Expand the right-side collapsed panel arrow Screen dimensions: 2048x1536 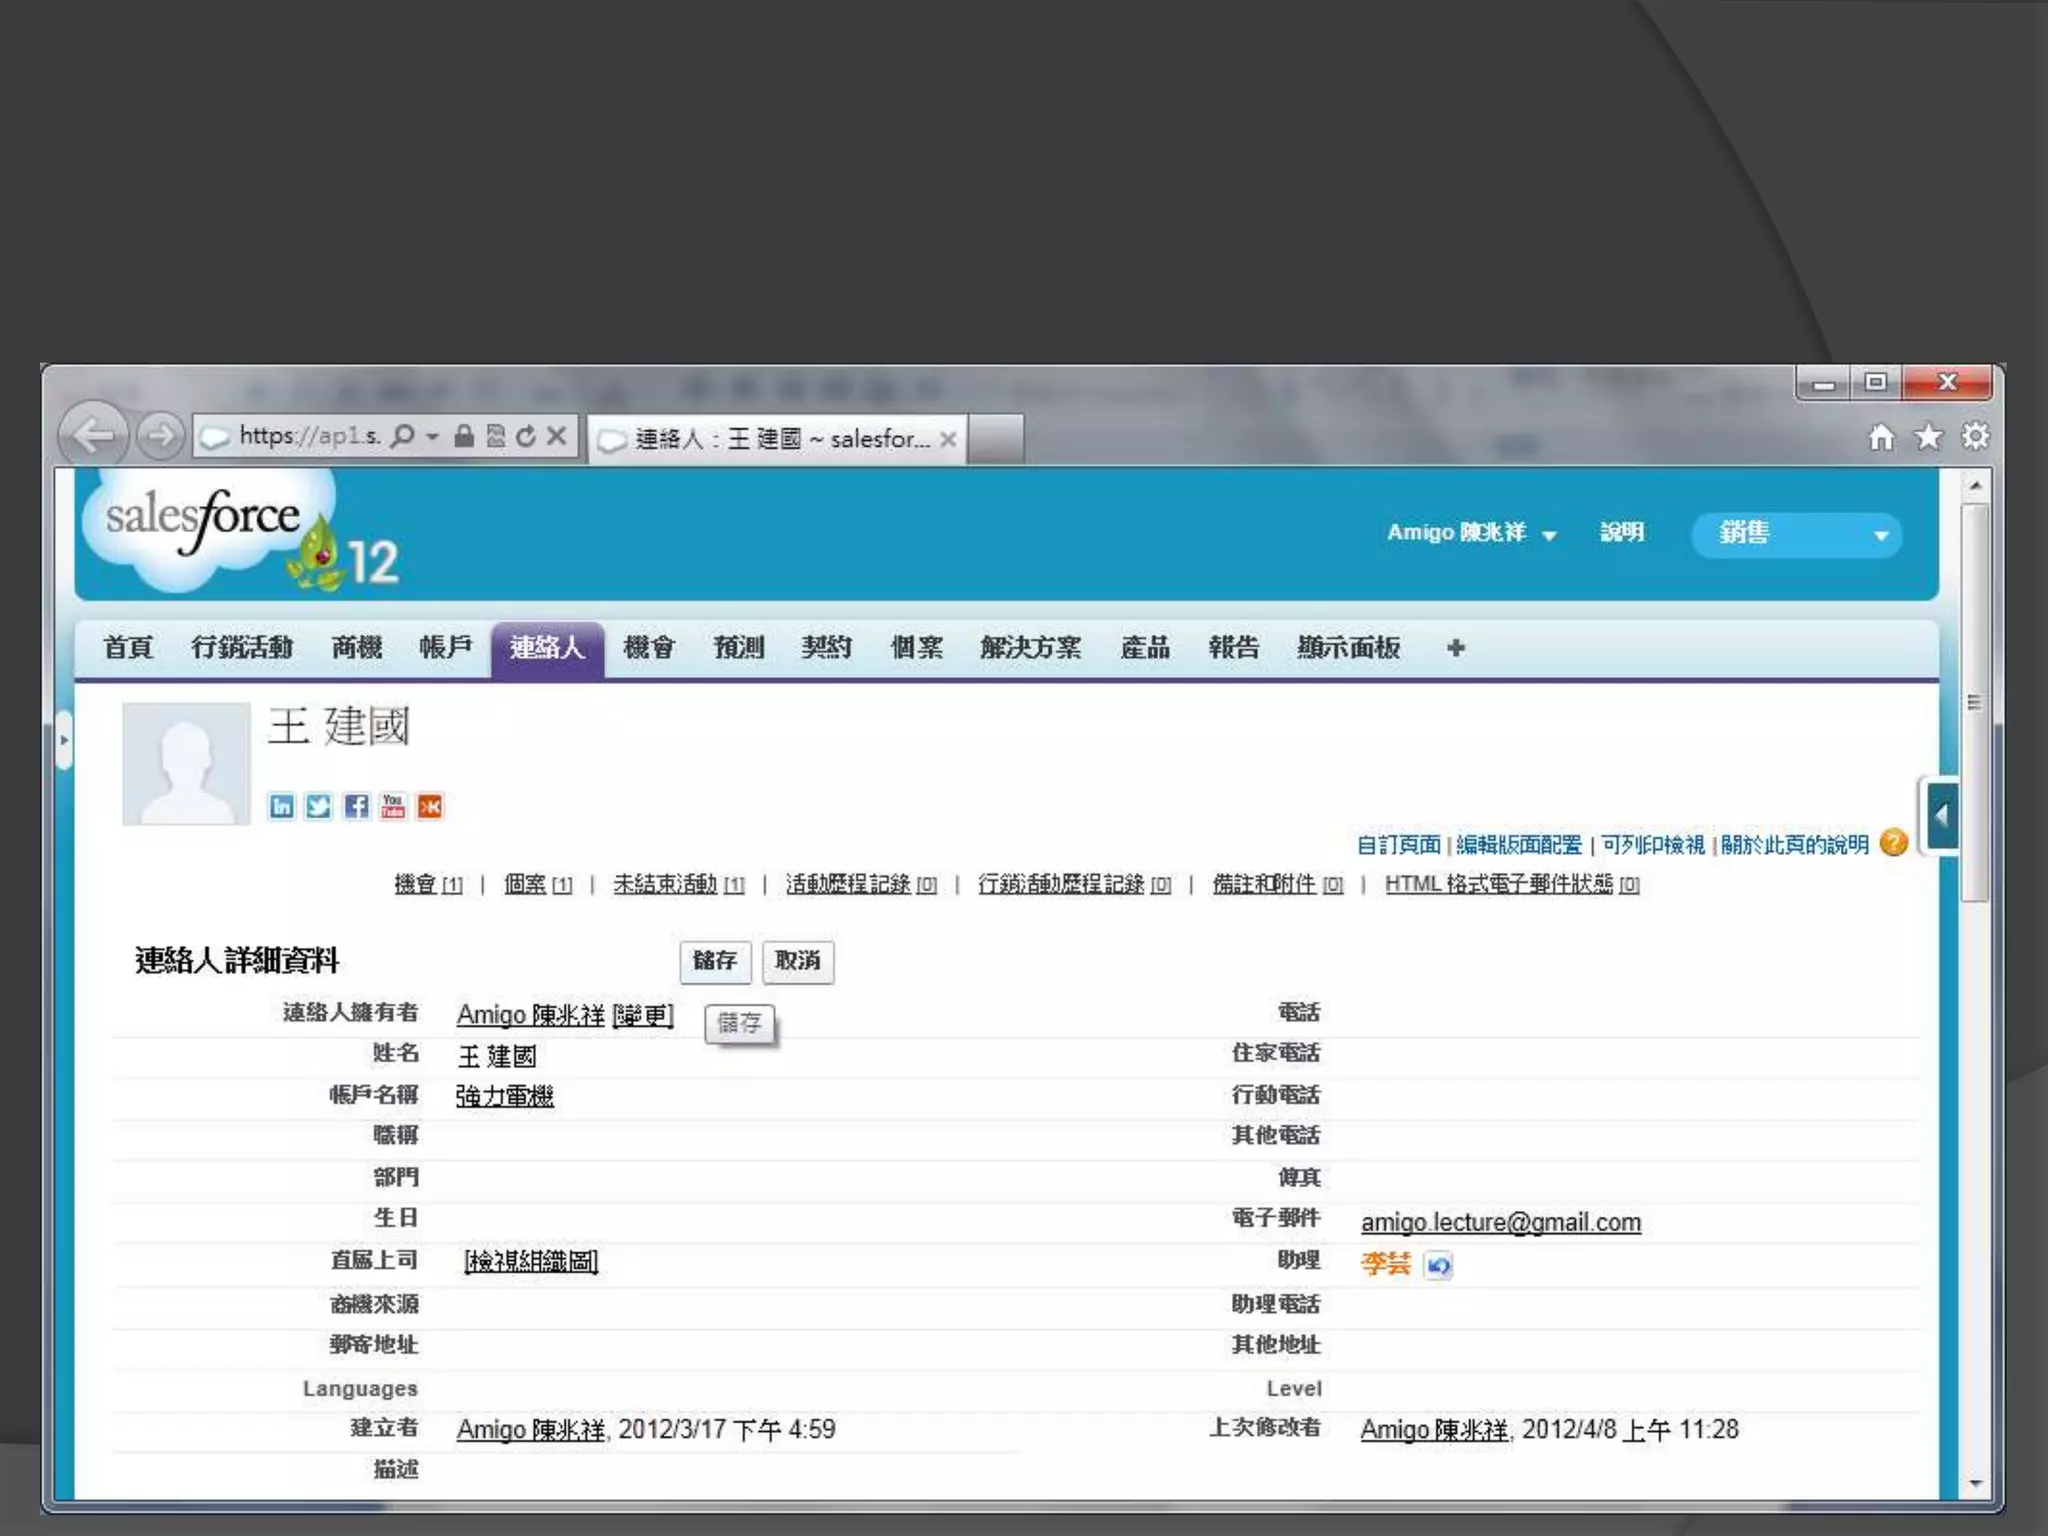pos(1941,816)
